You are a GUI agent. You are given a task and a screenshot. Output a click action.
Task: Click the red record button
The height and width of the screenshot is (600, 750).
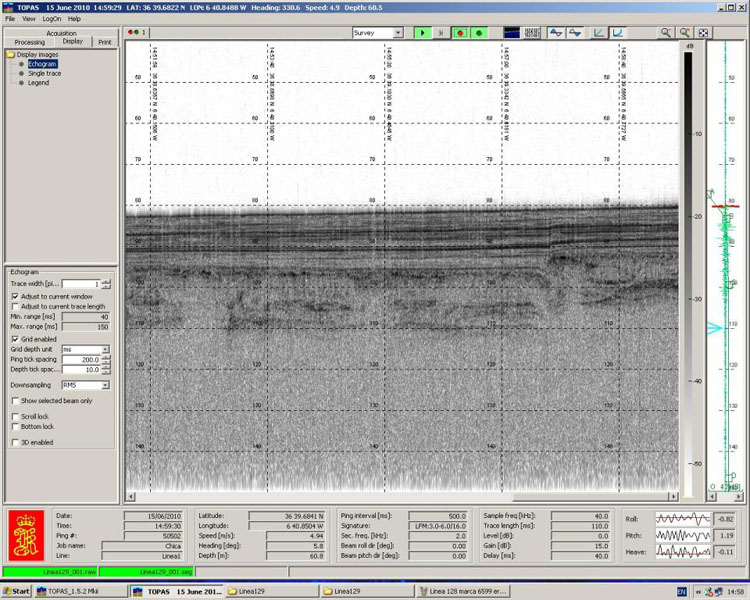pyautogui.click(x=461, y=33)
